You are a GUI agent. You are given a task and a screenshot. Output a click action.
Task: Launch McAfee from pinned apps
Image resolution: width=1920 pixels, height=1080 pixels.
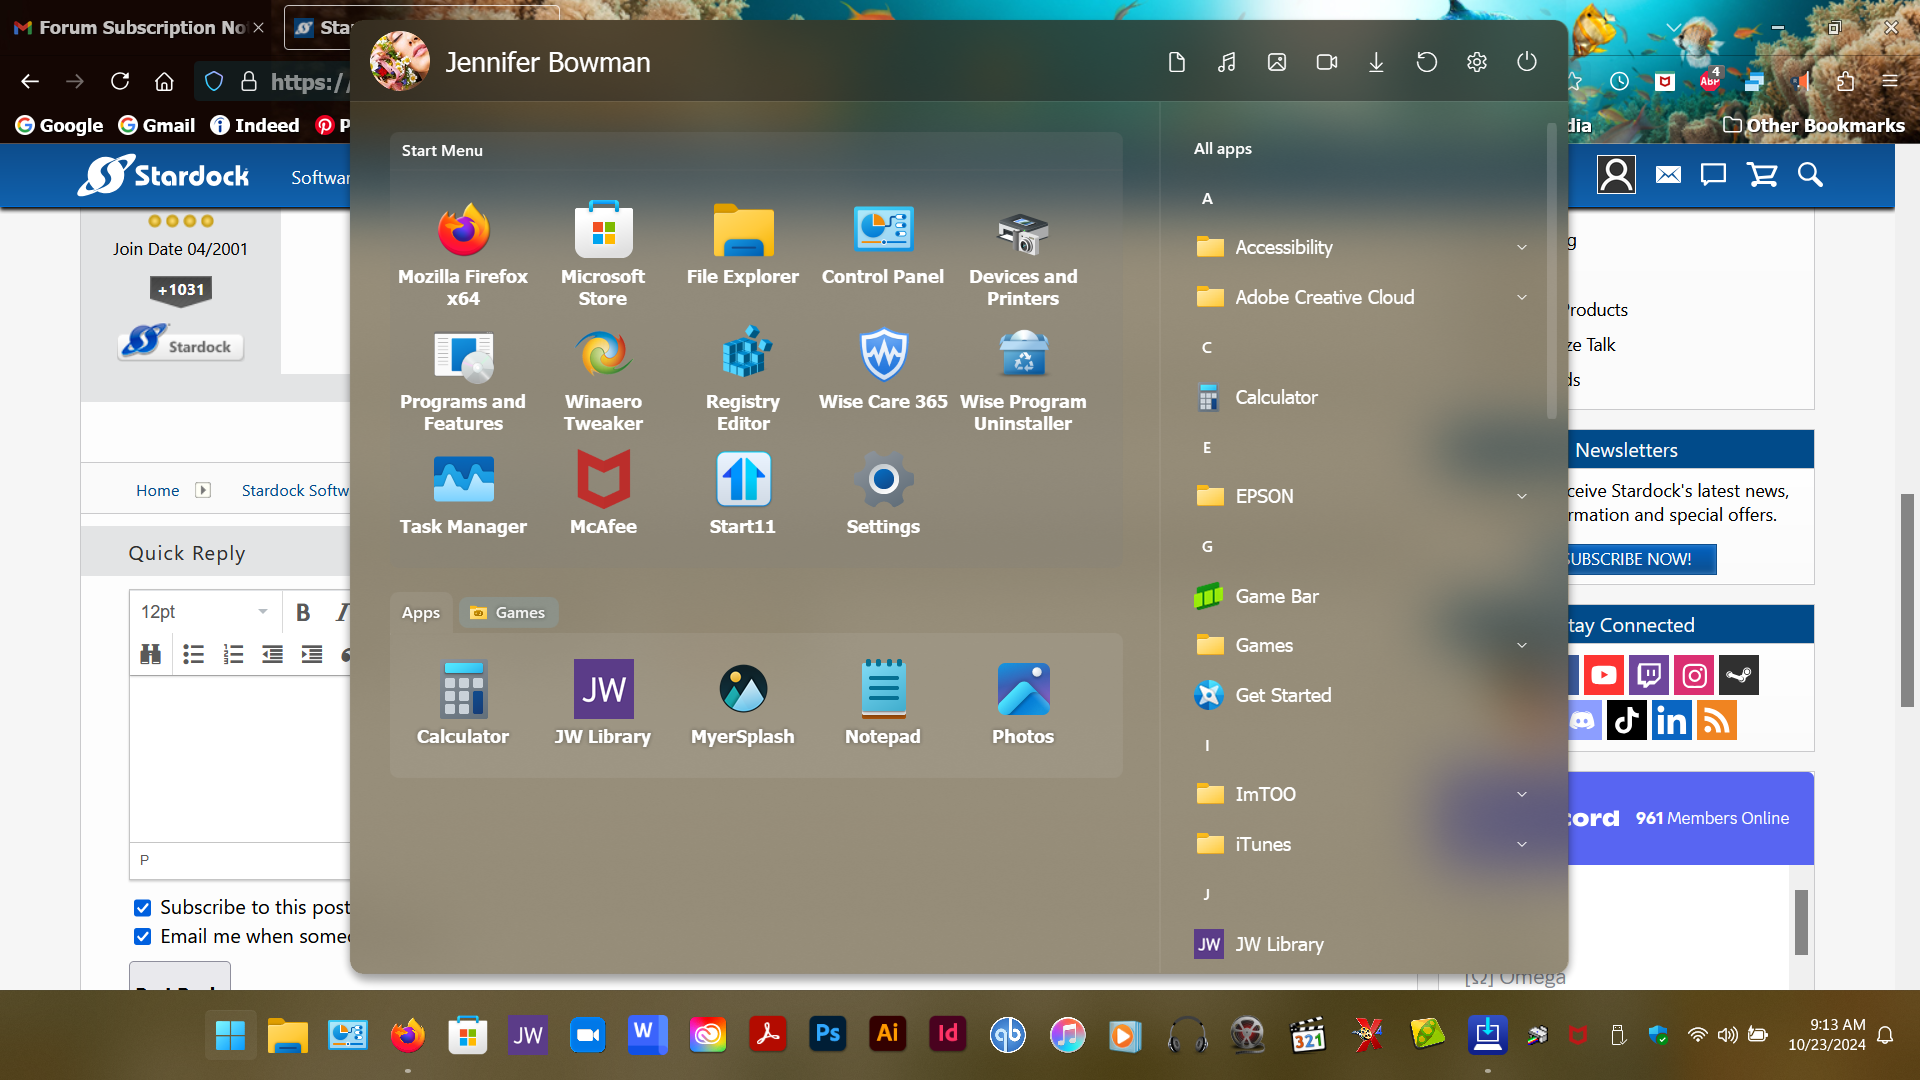pyautogui.click(x=603, y=494)
